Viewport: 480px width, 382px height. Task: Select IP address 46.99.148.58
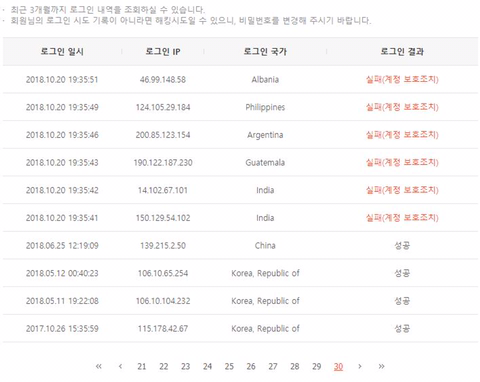(163, 80)
